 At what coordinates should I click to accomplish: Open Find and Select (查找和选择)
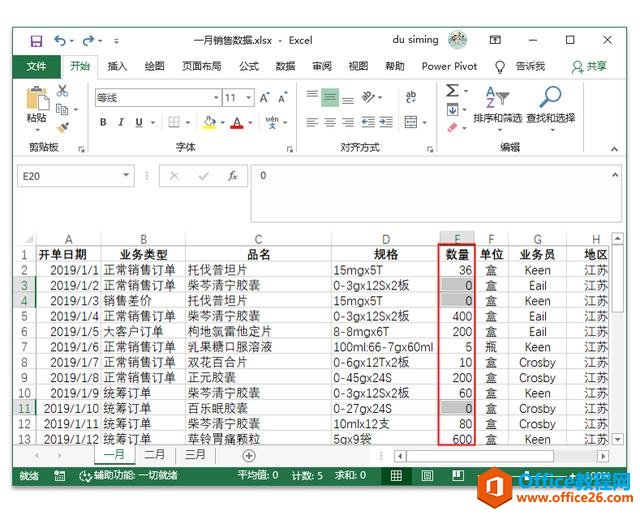click(x=551, y=107)
